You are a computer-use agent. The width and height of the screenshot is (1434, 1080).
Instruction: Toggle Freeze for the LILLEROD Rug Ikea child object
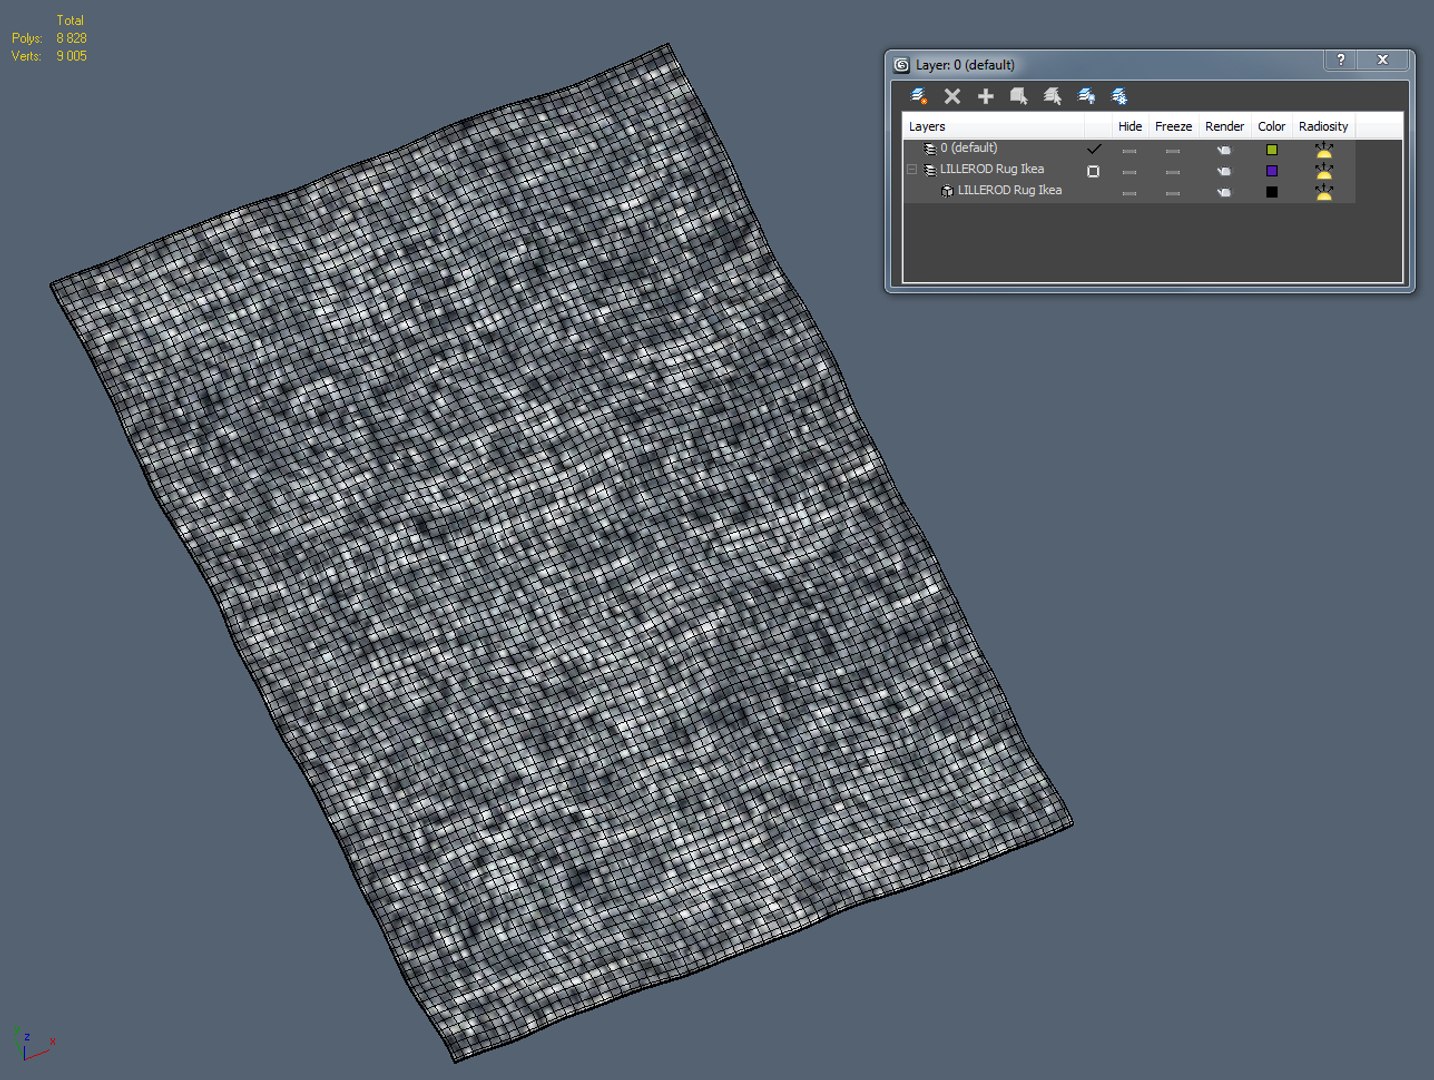tap(1173, 193)
